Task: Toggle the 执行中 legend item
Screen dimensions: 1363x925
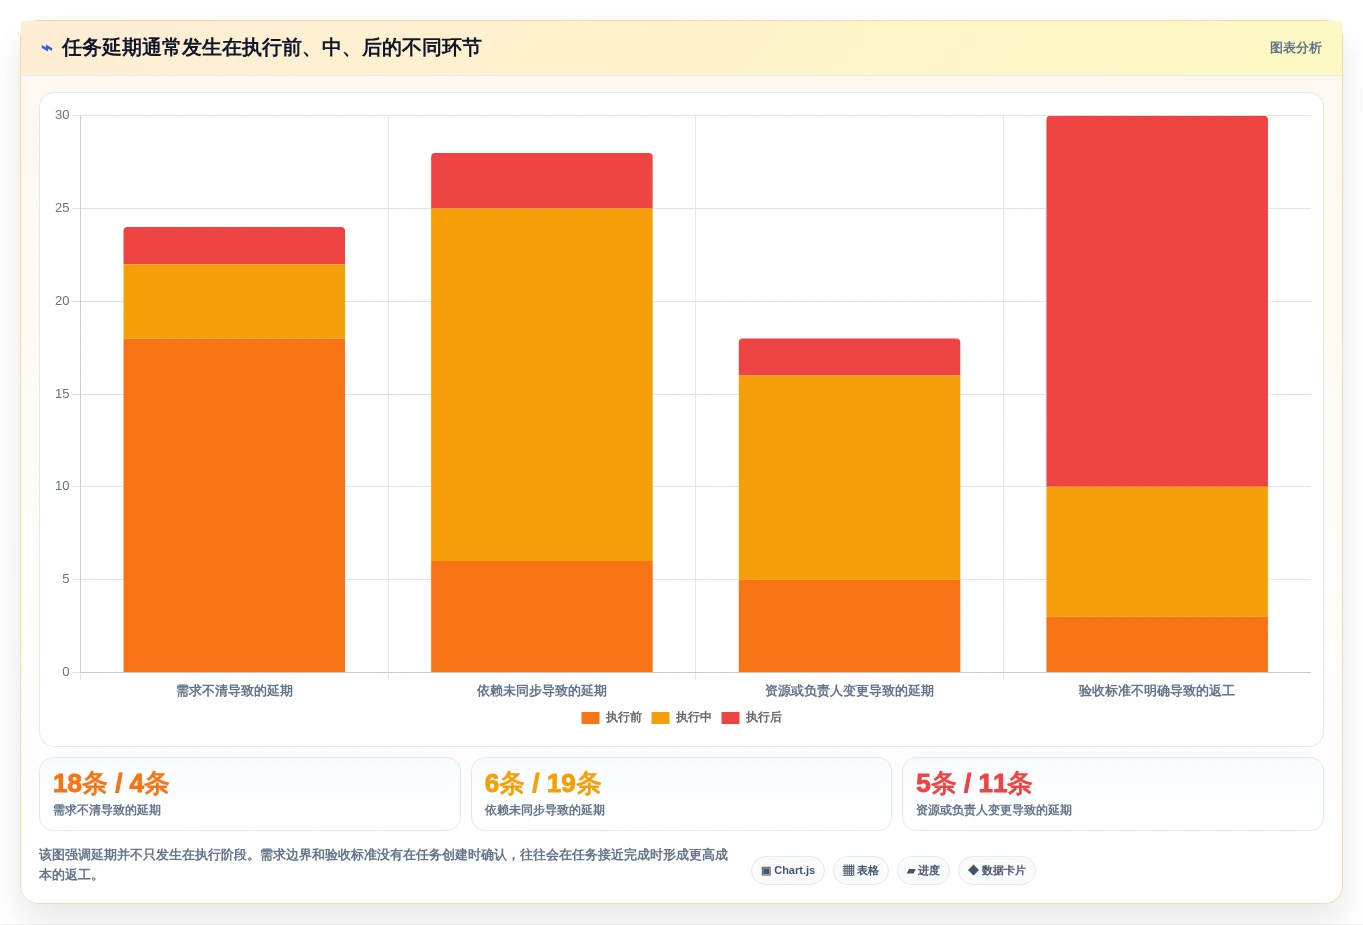Action: (x=681, y=717)
